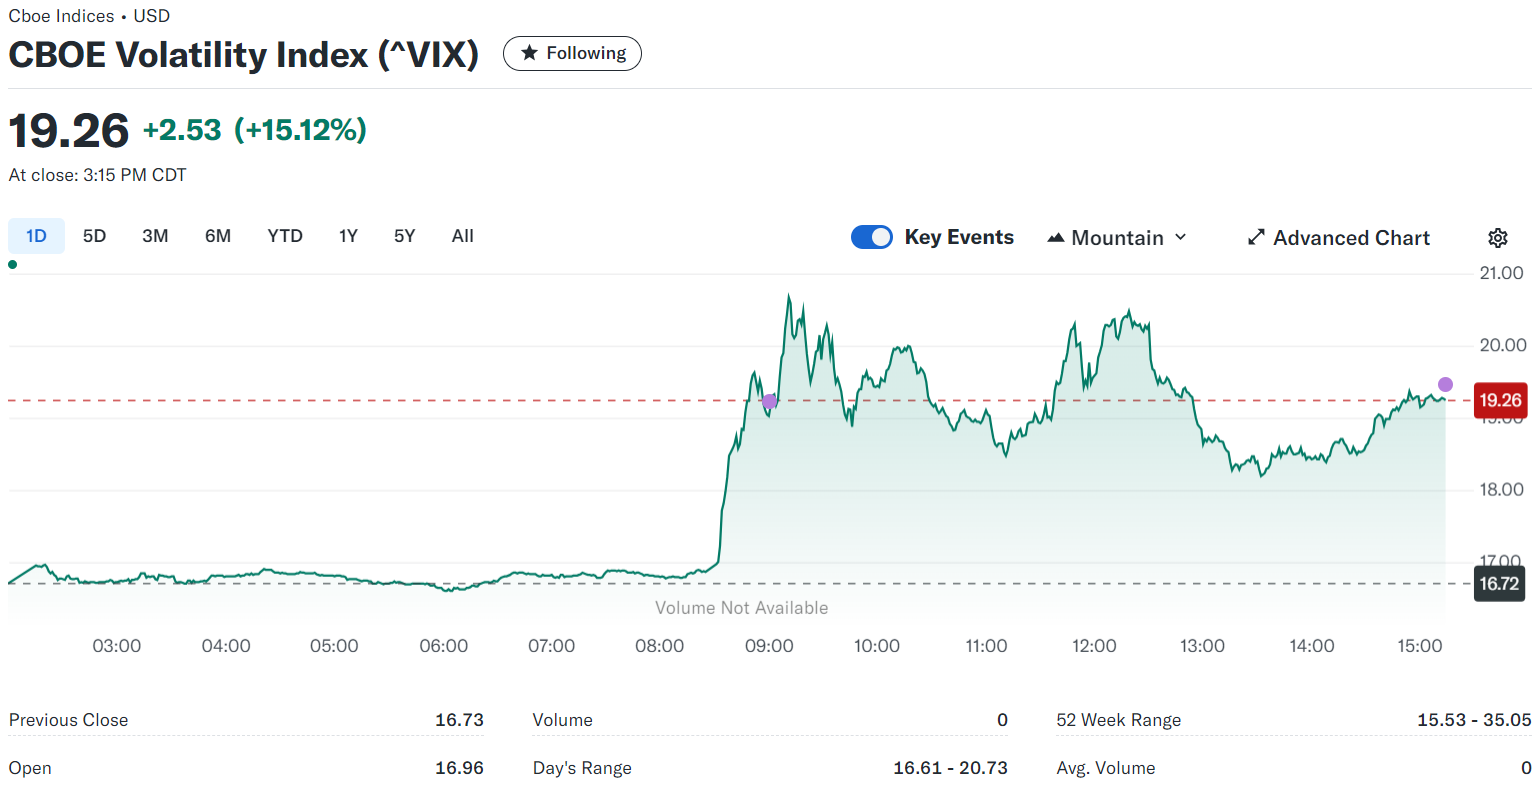
Task: Click the key event marker near 09:00
Action: point(769,401)
